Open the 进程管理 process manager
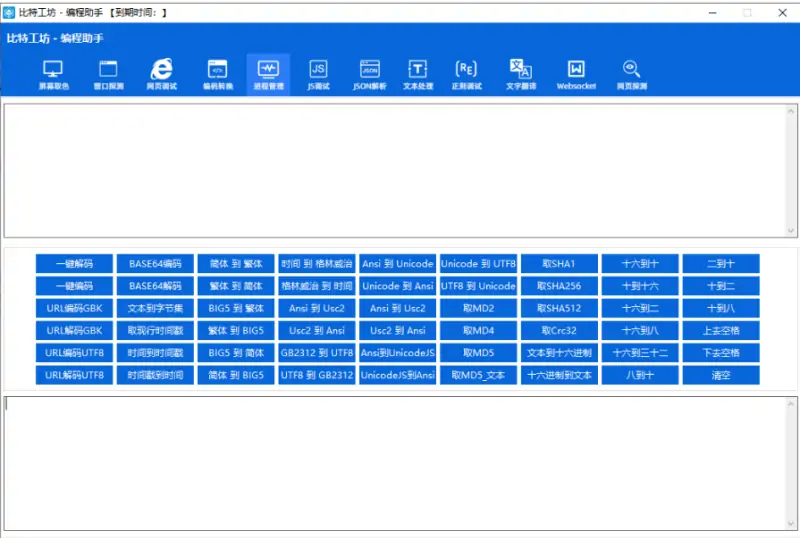The height and width of the screenshot is (538, 800). (268, 74)
